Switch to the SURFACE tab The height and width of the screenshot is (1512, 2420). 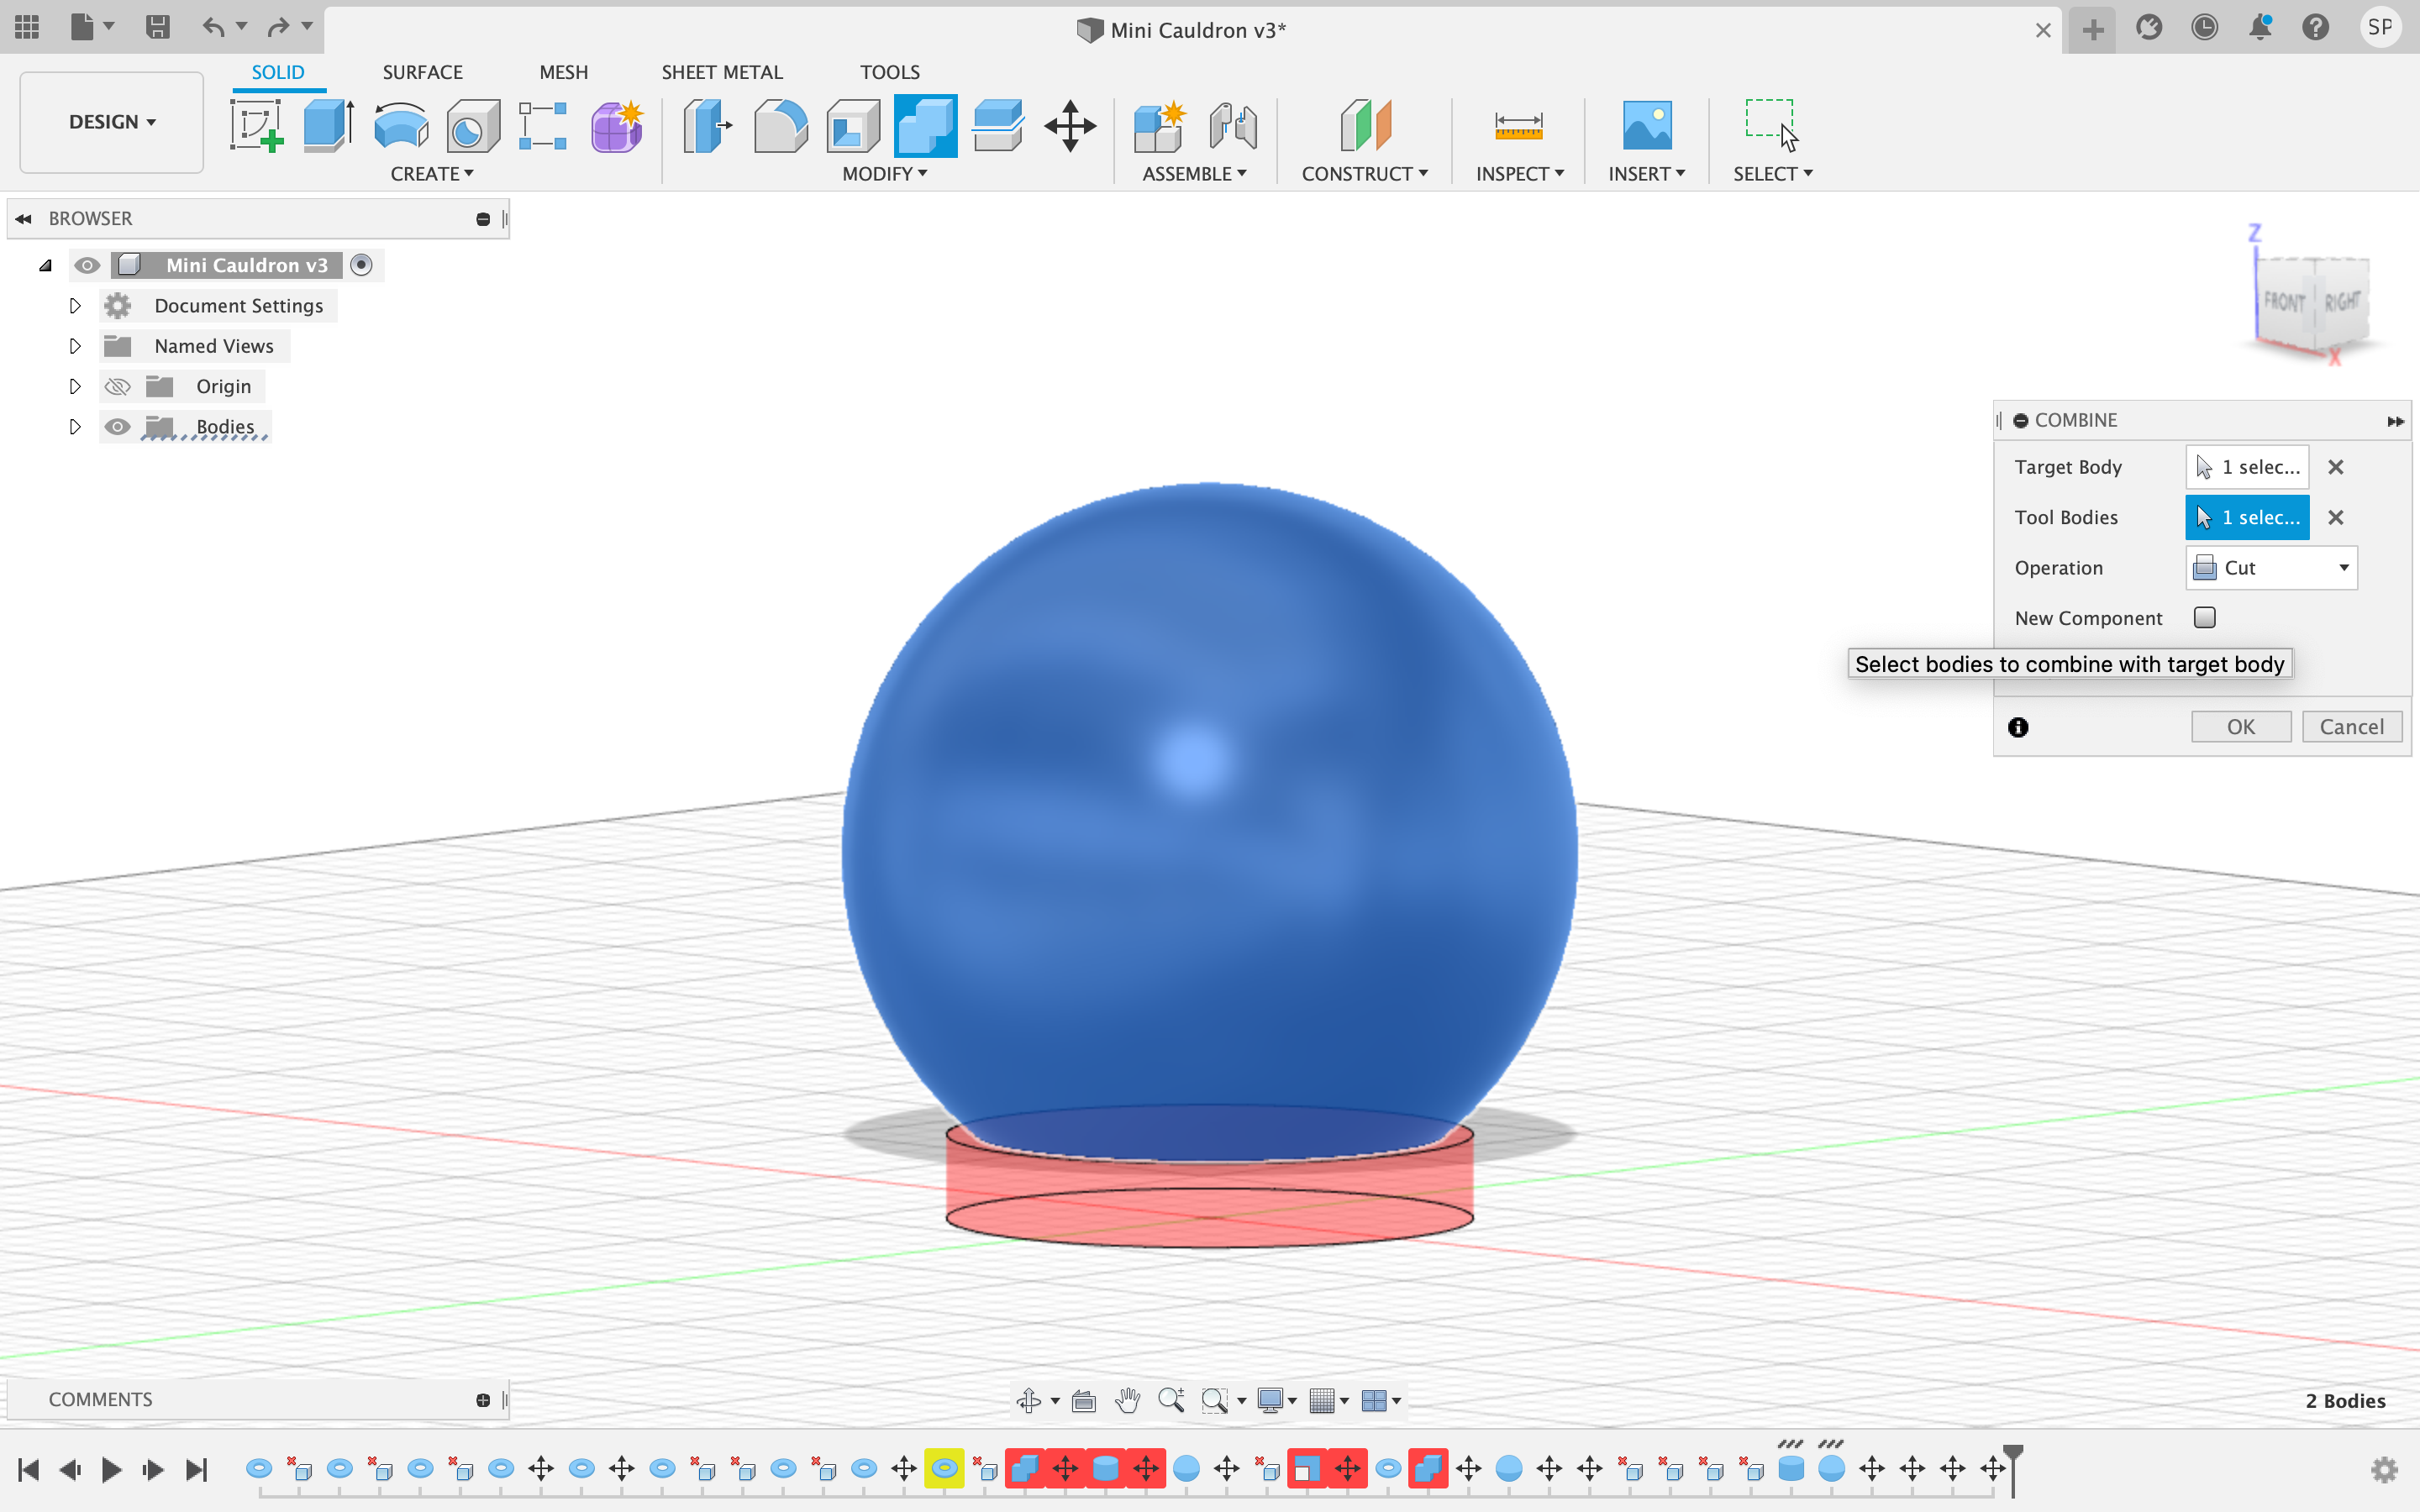coord(422,71)
